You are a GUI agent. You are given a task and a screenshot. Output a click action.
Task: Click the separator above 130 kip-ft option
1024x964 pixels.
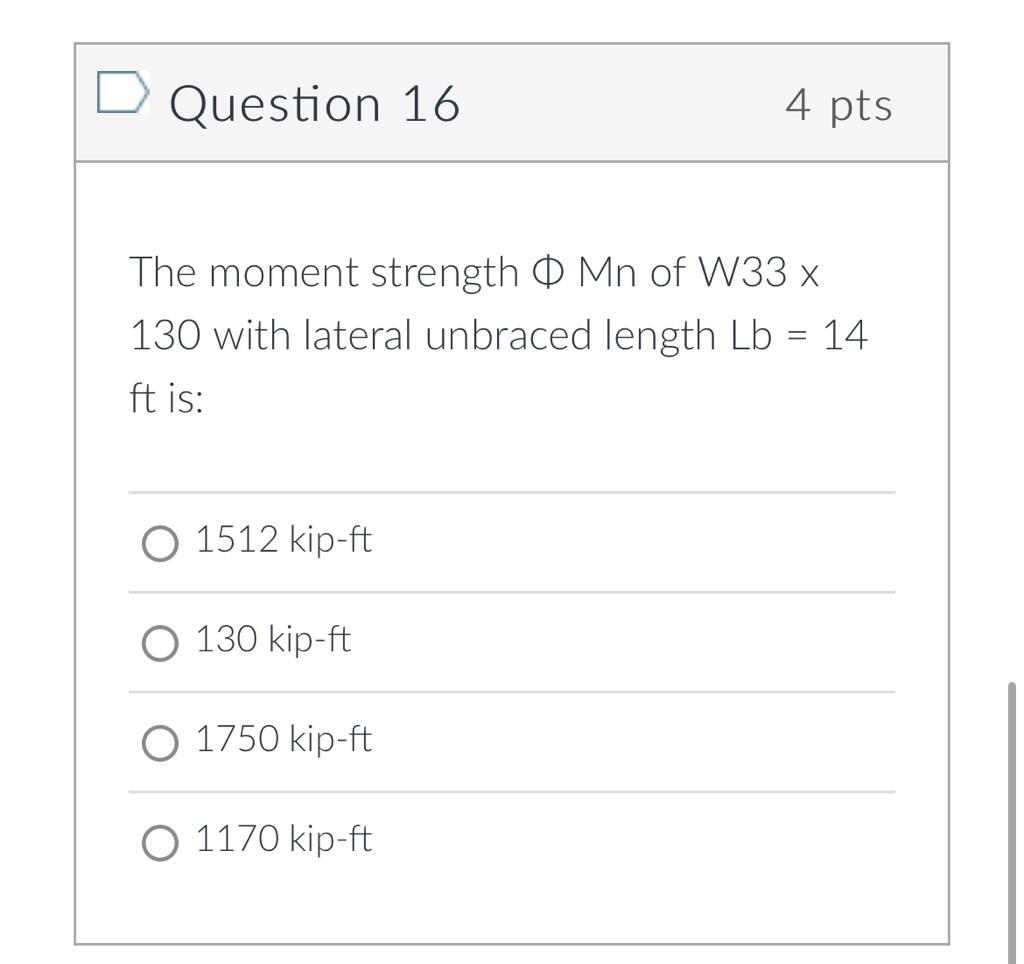(x=511, y=591)
